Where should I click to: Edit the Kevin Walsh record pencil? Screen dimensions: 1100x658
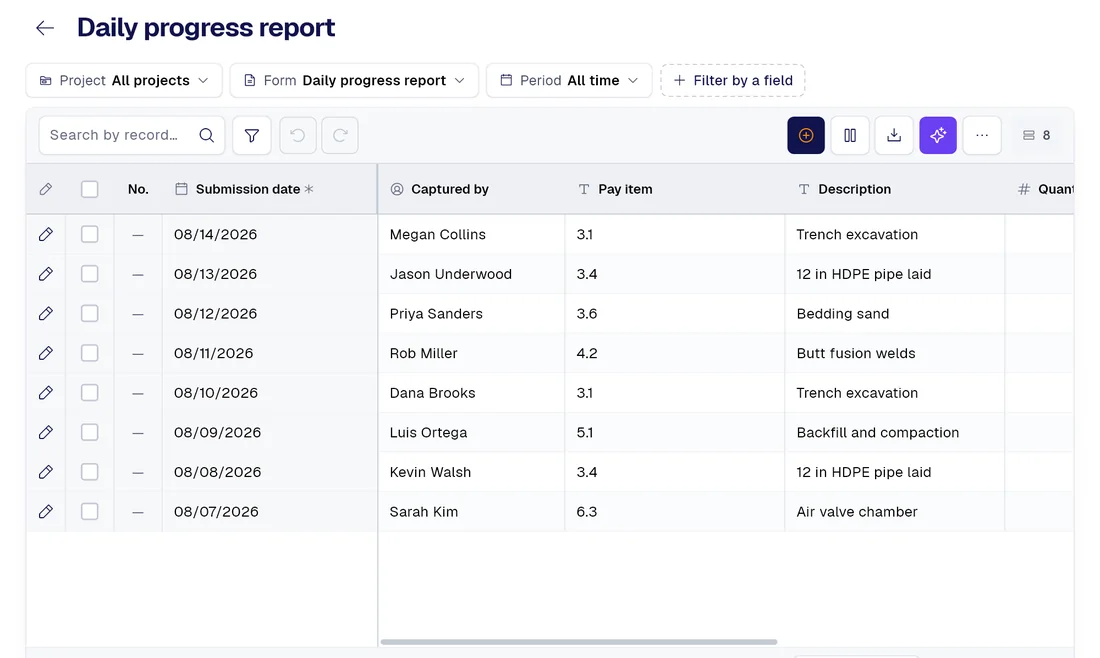(x=46, y=472)
